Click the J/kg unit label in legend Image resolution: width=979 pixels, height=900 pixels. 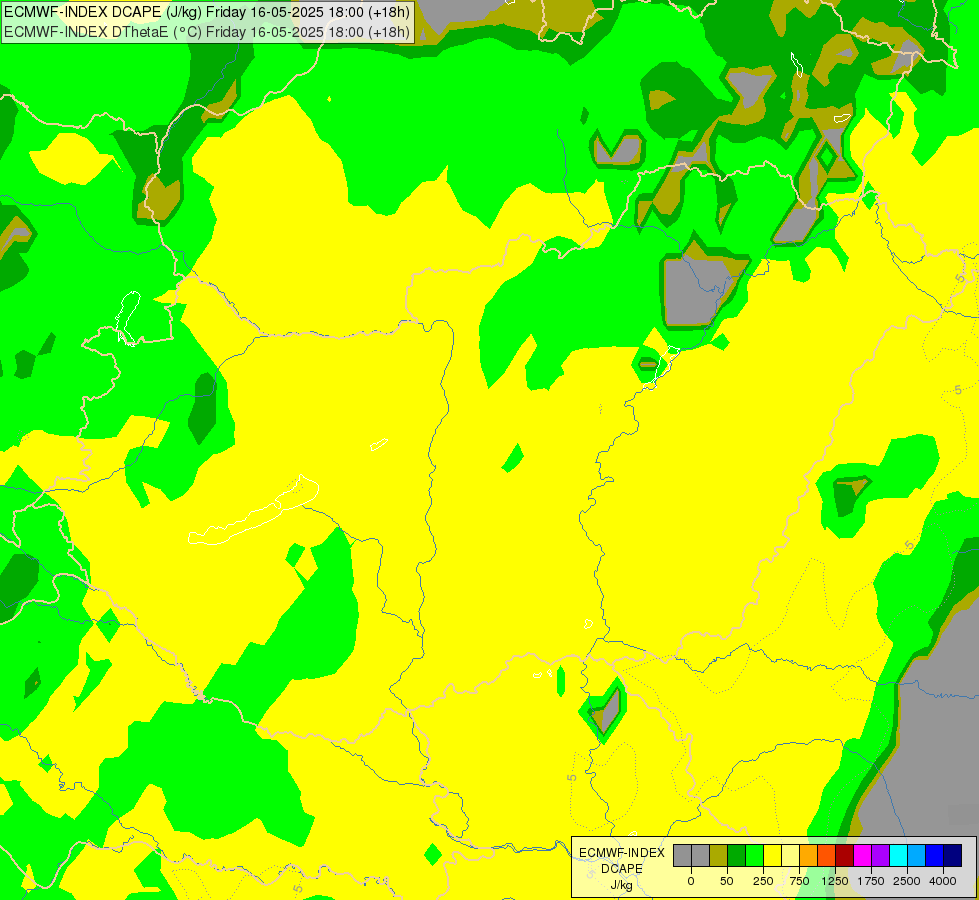621,885
